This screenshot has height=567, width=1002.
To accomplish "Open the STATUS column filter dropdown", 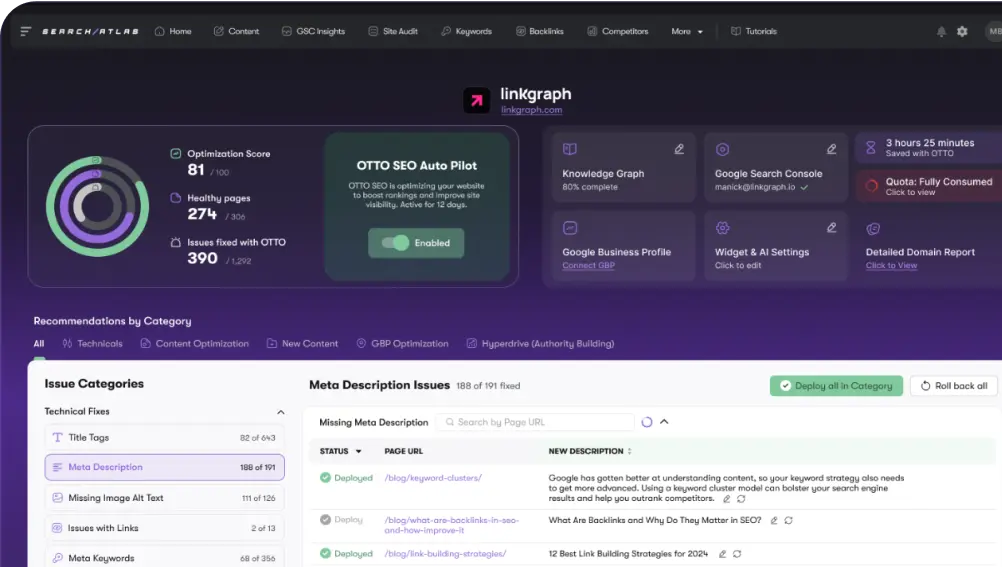I will 358,451.
